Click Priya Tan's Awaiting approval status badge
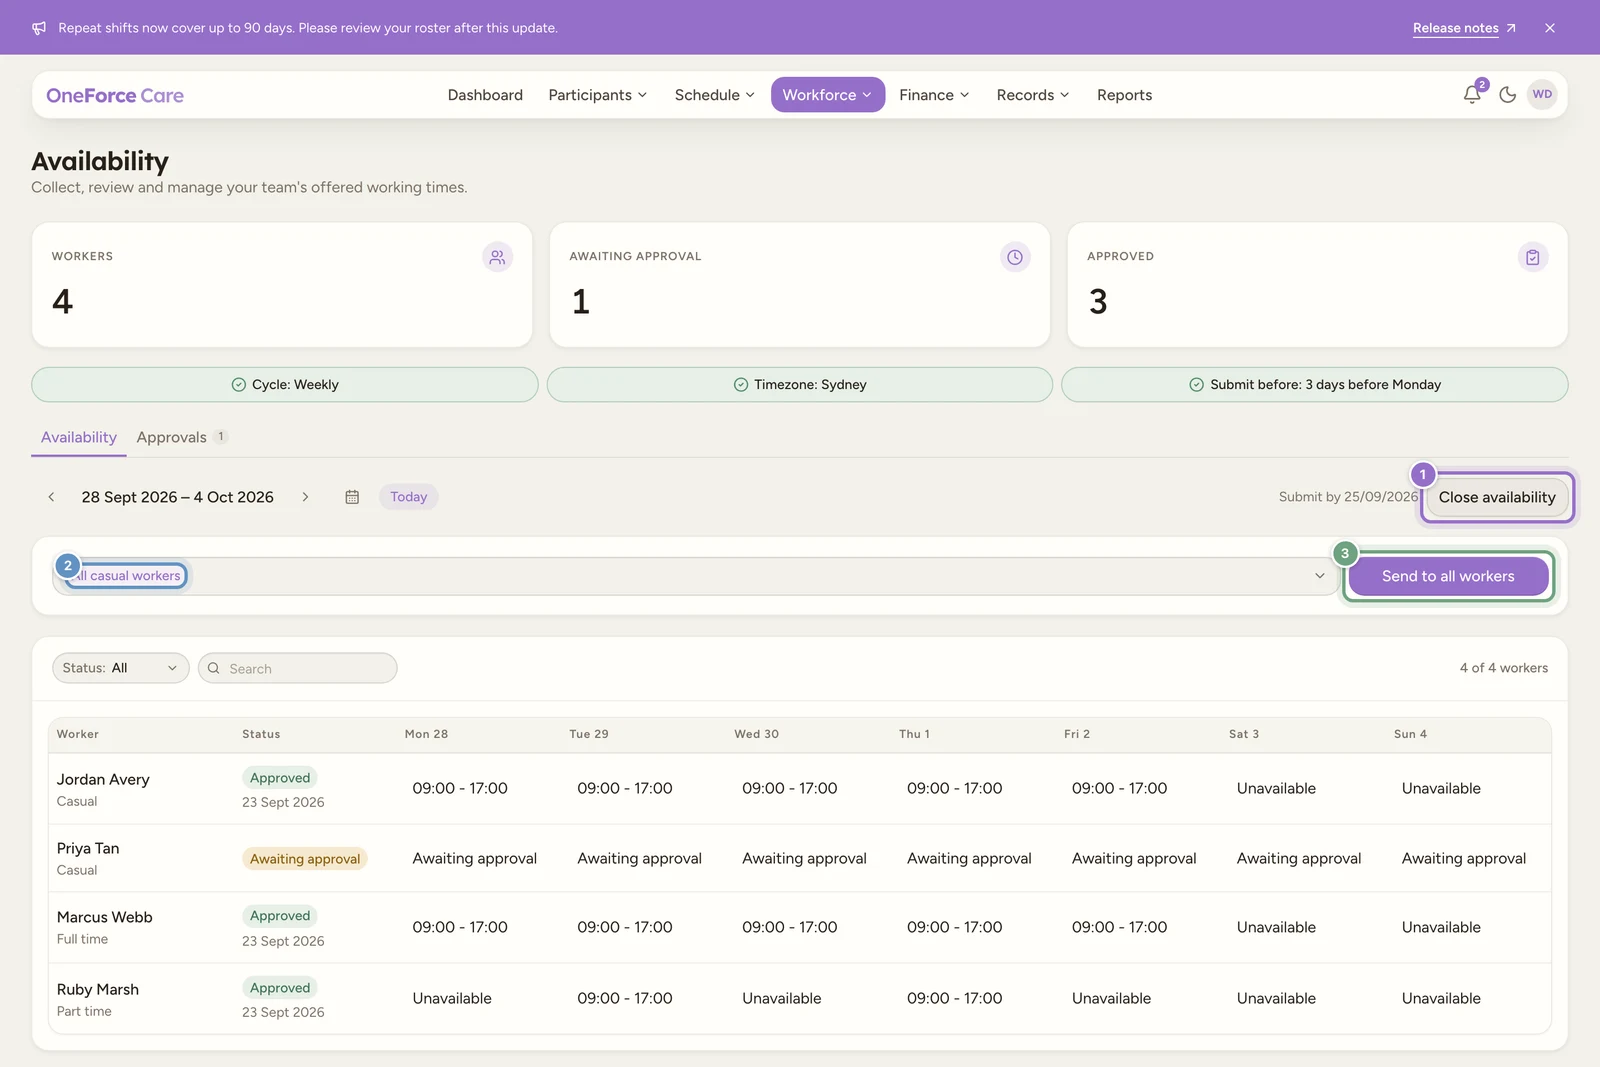Viewport: 1600px width, 1067px height. click(x=305, y=859)
